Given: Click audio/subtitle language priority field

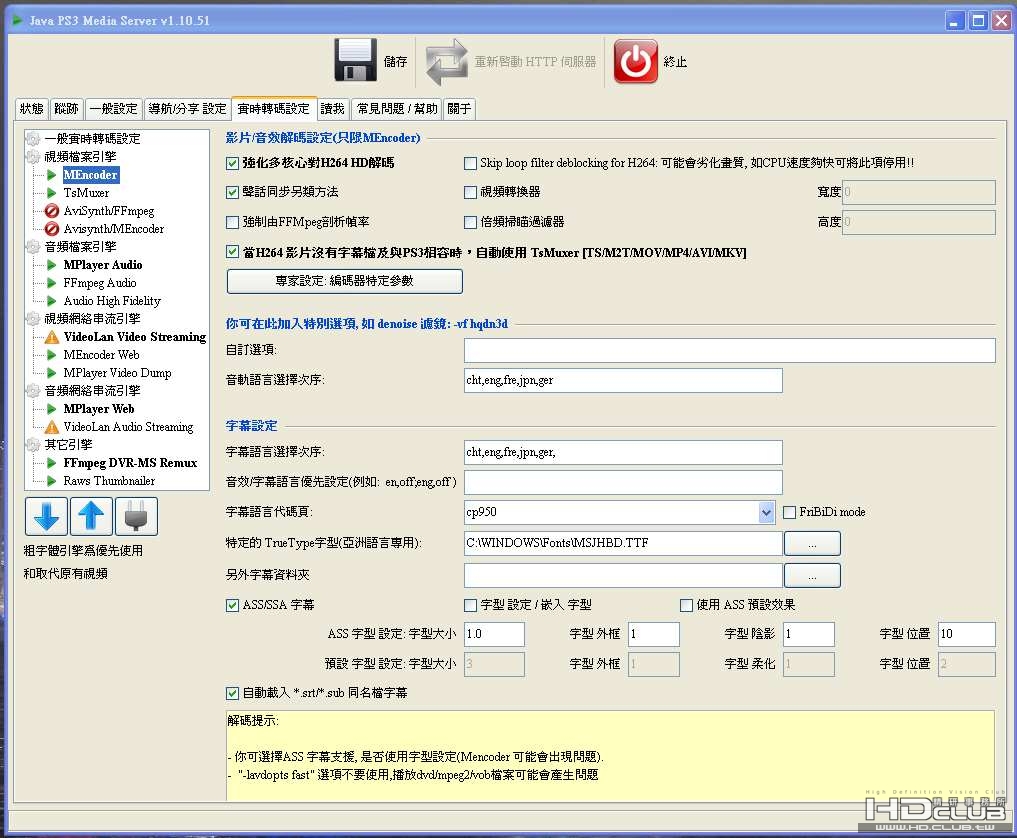Looking at the screenshot, I should [x=623, y=482].
